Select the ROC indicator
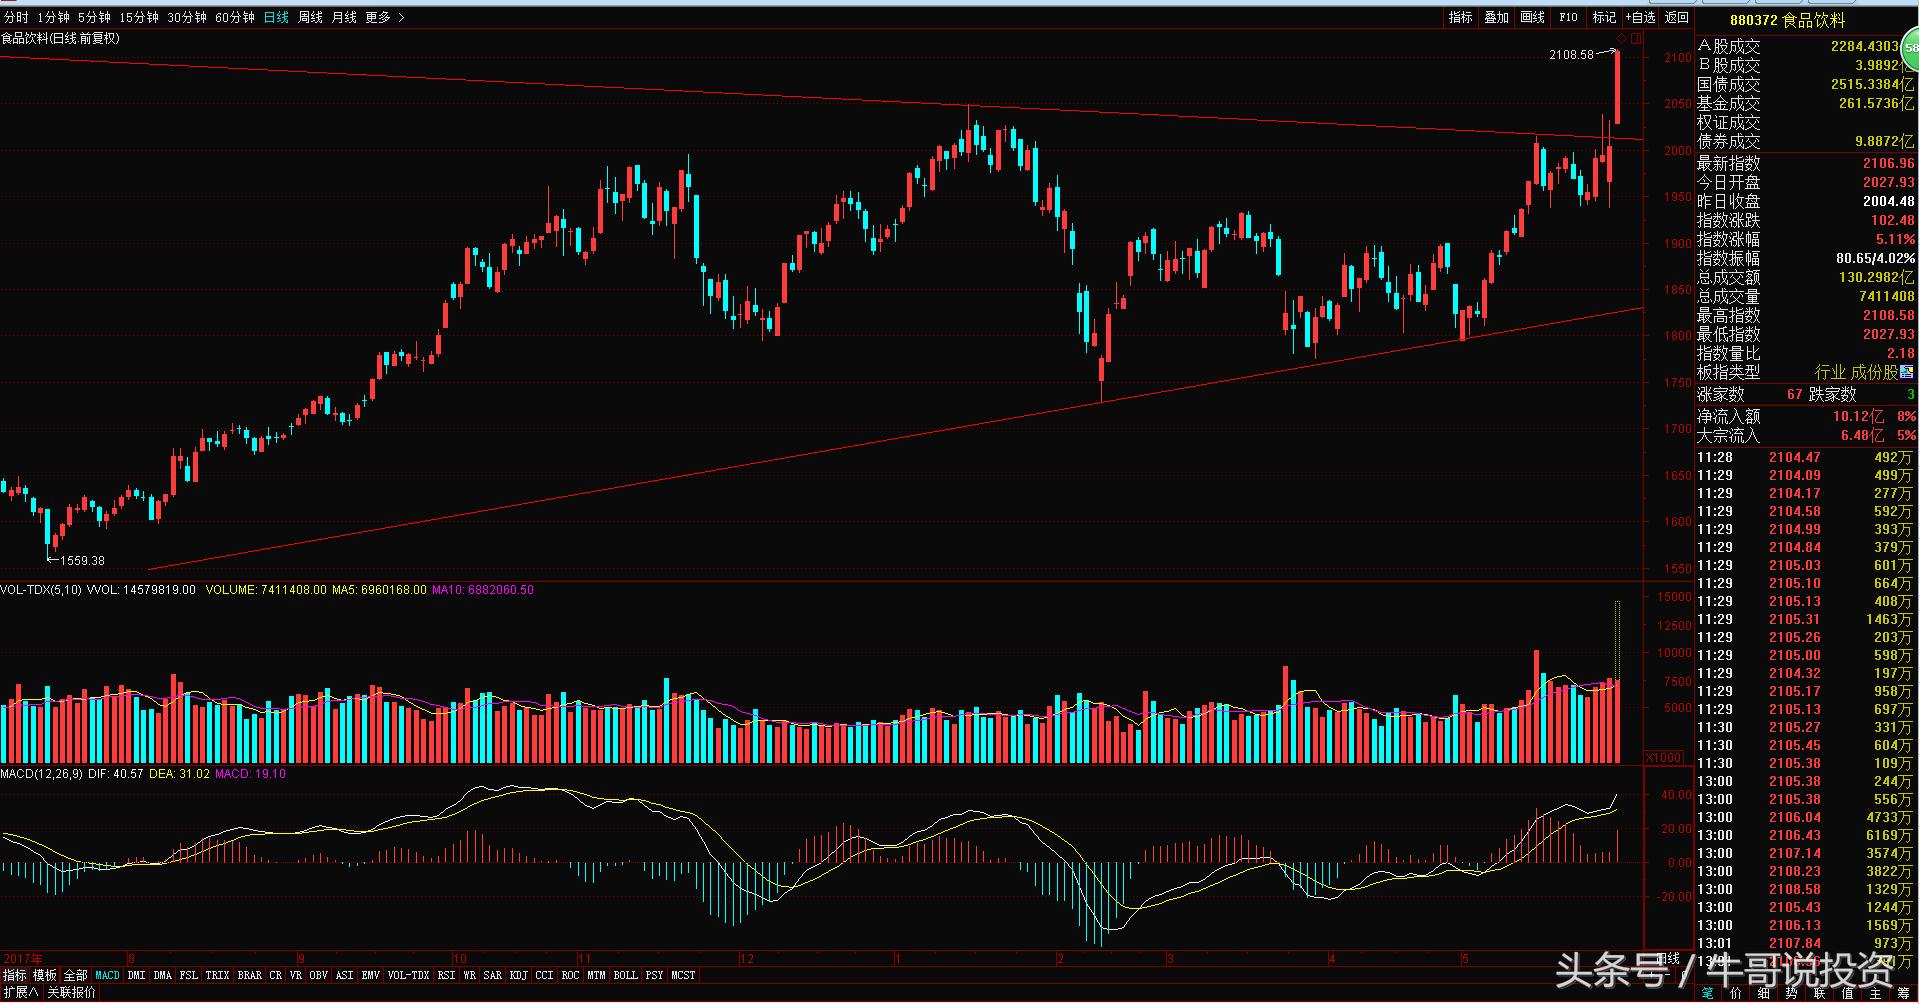Viewport: 1919px width, 1004px height. pyautogui.click(x=570, y=975)
